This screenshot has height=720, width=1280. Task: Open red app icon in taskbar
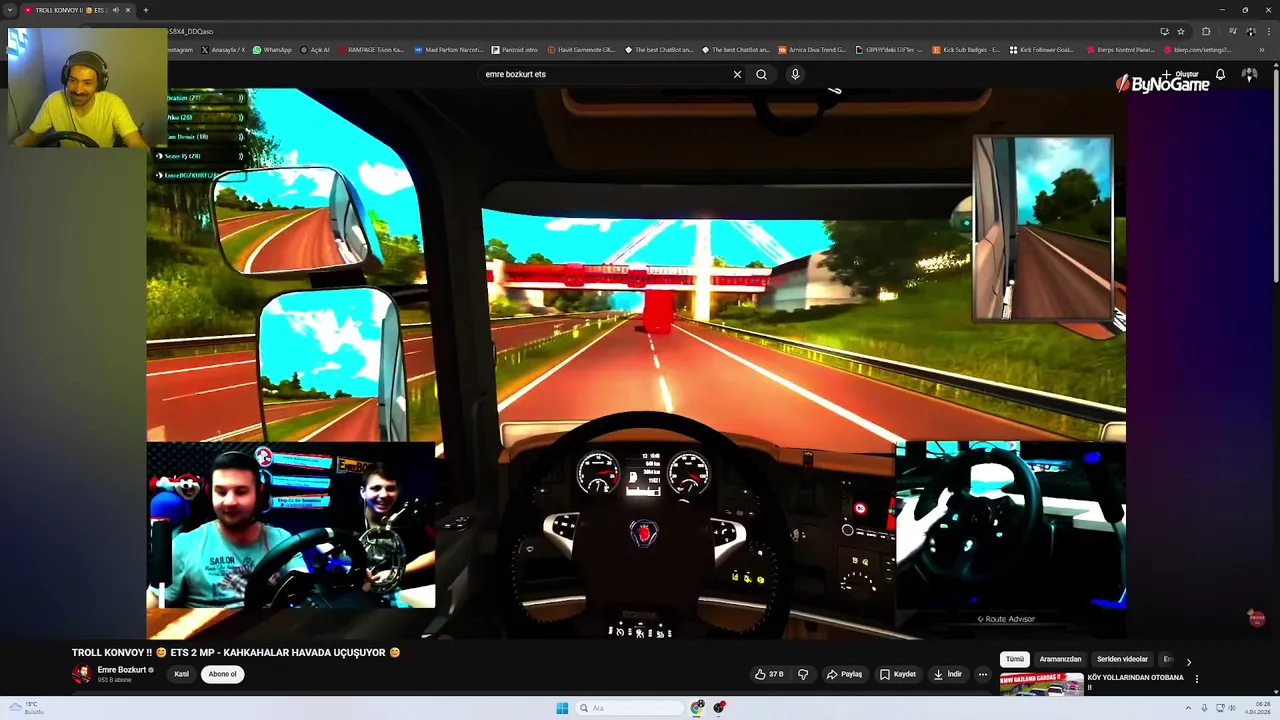pyautogui.click(x=719, y=708)
